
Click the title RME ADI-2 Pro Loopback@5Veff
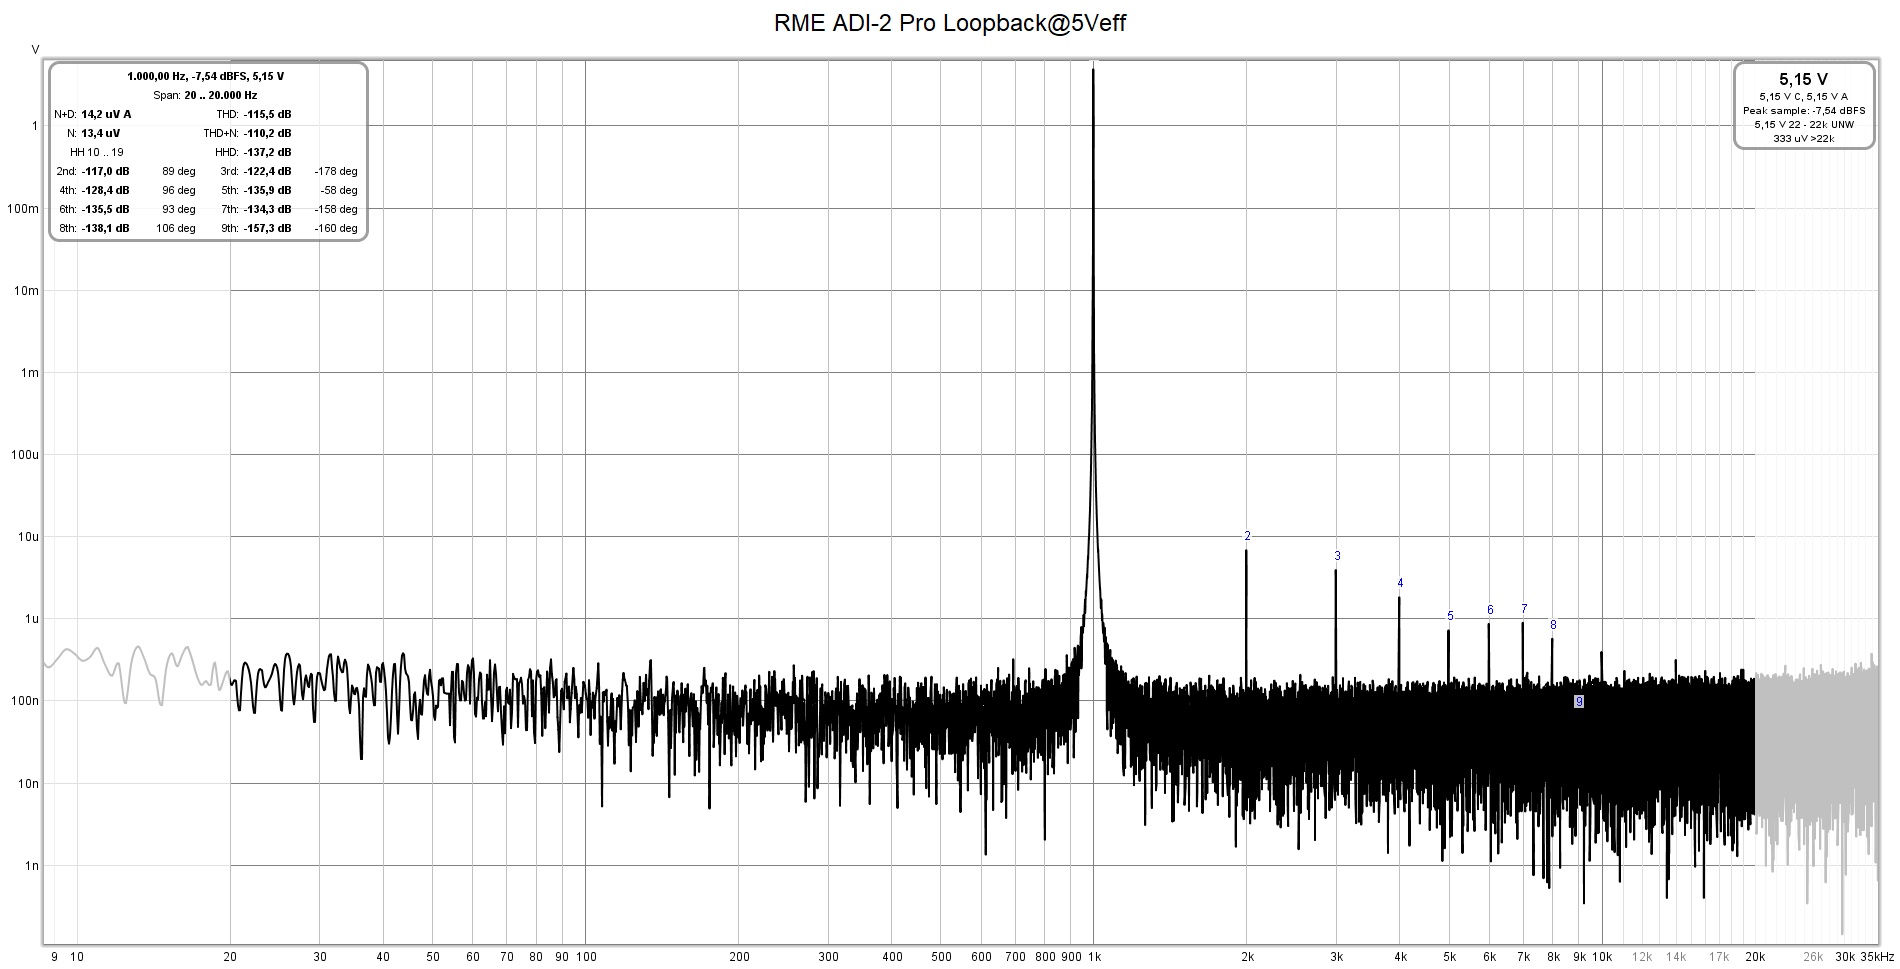949,23
